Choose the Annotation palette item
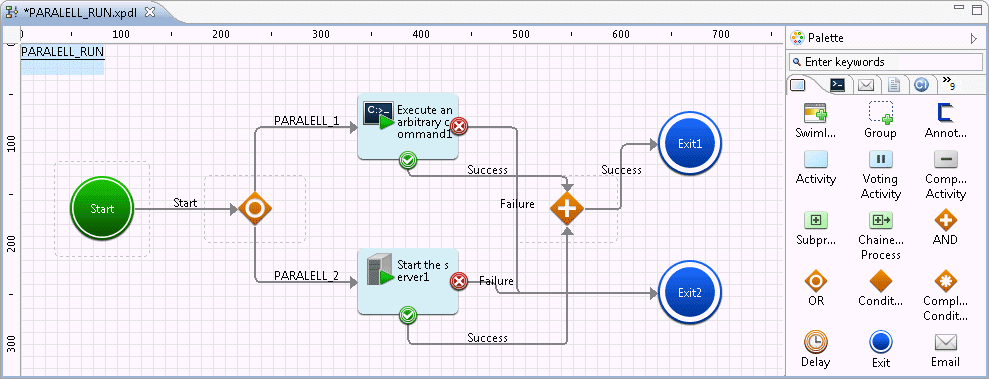 [945, 112]
